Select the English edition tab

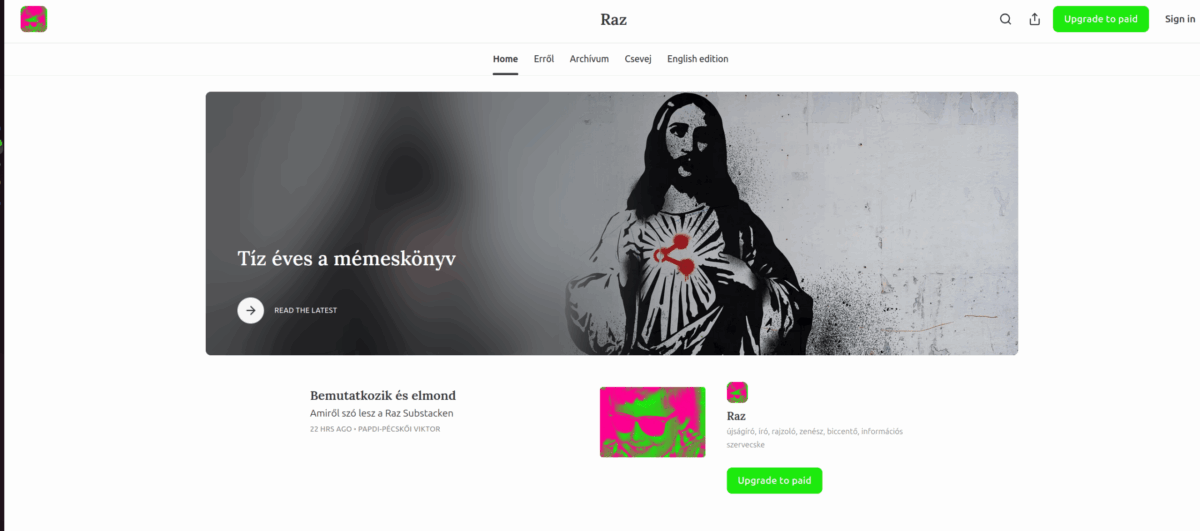point(698,59)
